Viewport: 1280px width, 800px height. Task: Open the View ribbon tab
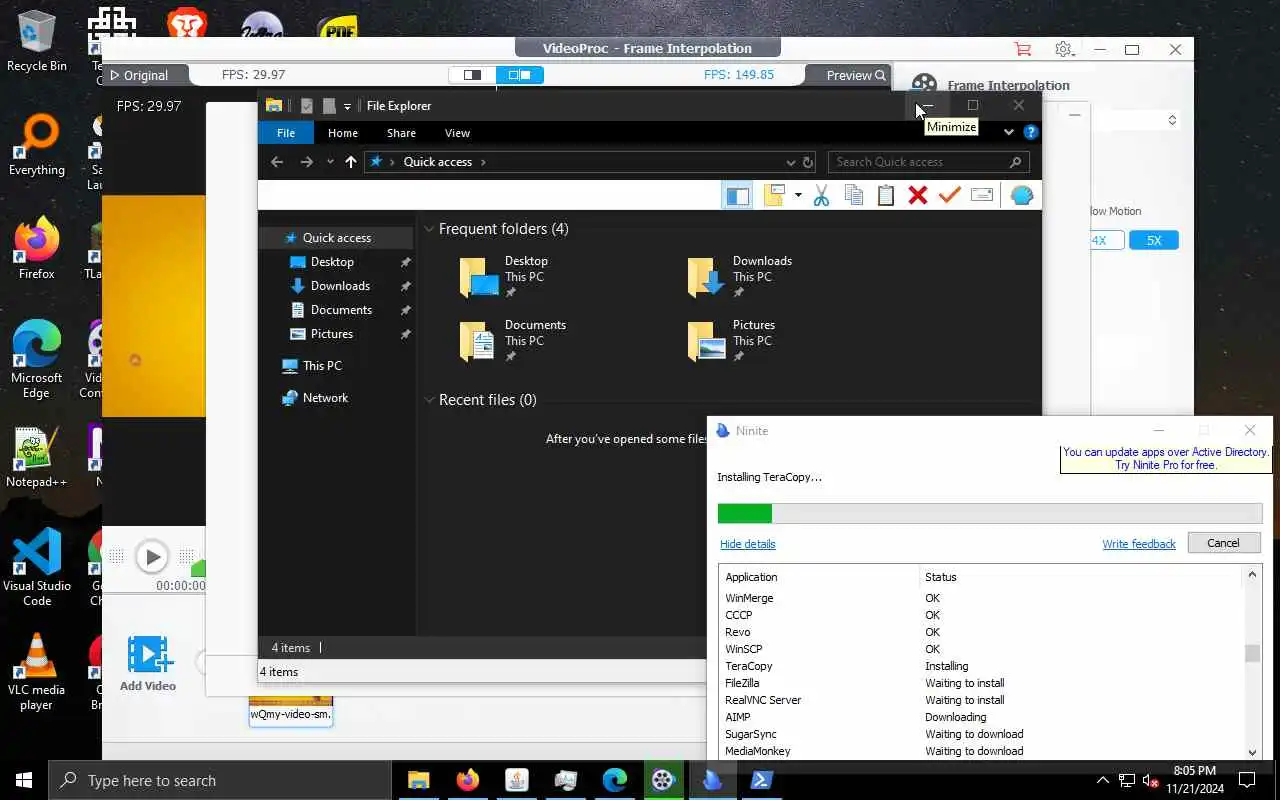click(x=457, y=133)
